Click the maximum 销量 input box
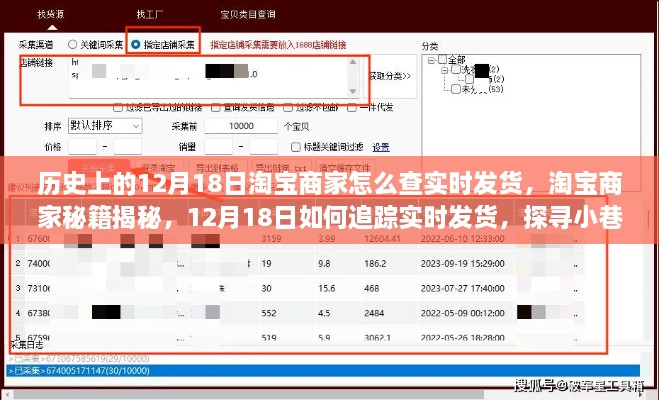 264,147
